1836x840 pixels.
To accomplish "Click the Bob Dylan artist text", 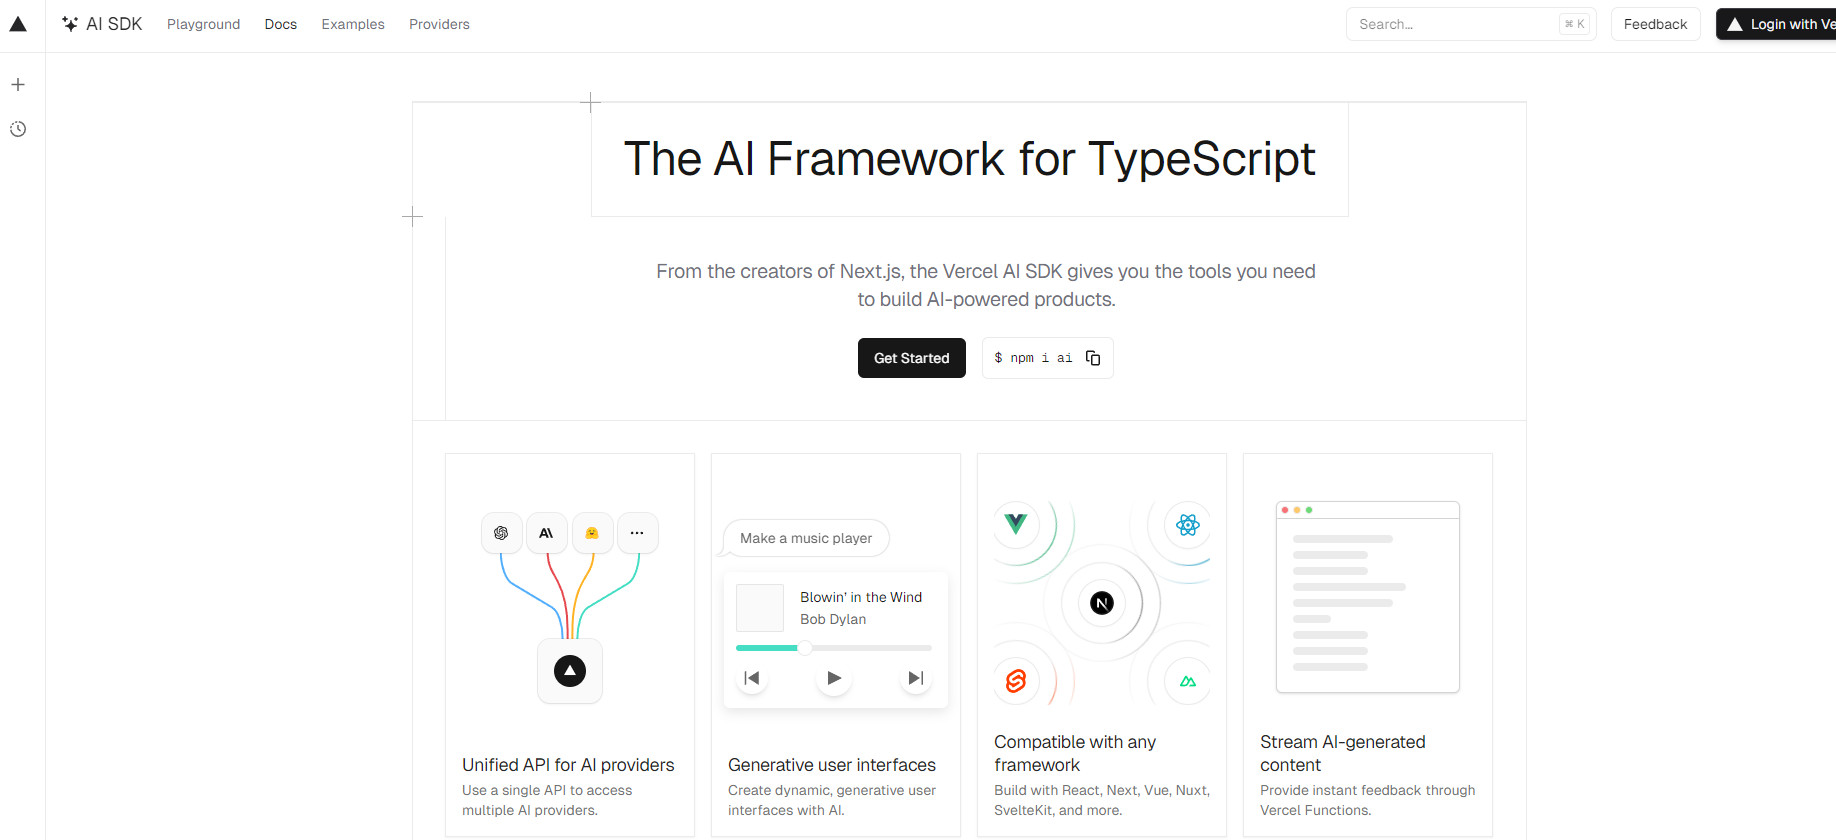I will coord(833,619).
